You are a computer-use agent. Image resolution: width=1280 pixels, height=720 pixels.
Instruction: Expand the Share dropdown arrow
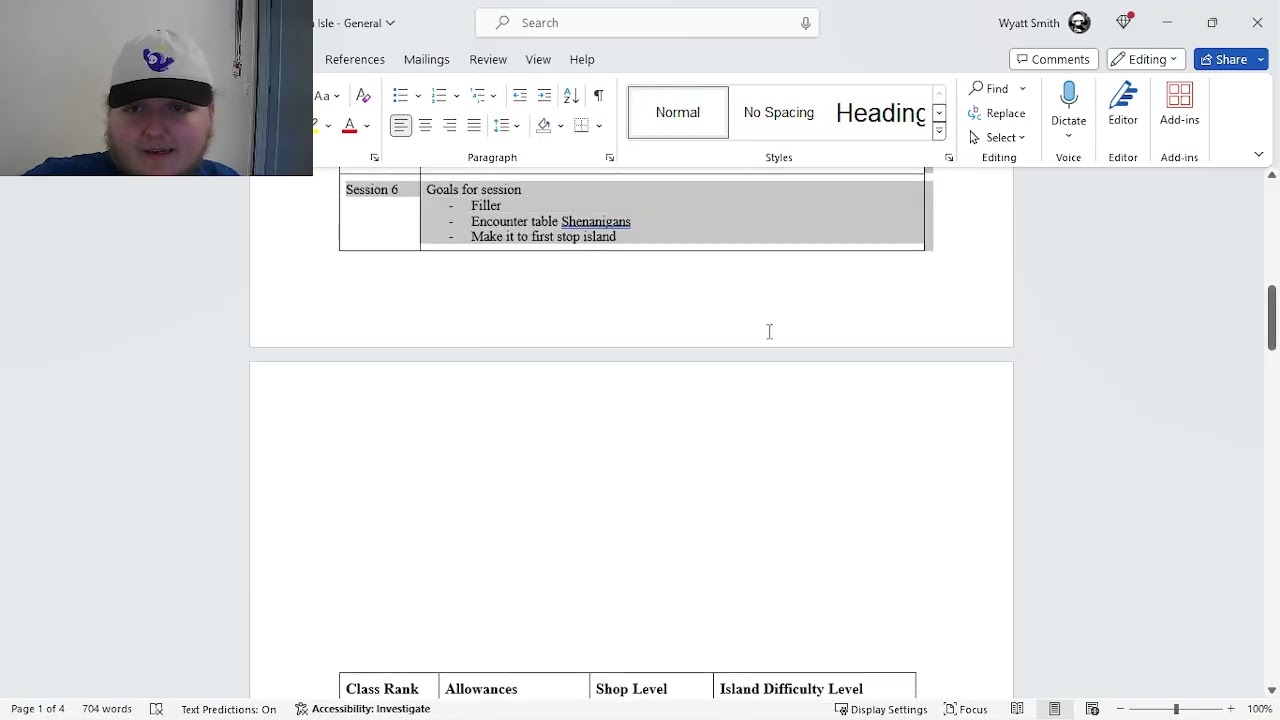point(1261,59)
